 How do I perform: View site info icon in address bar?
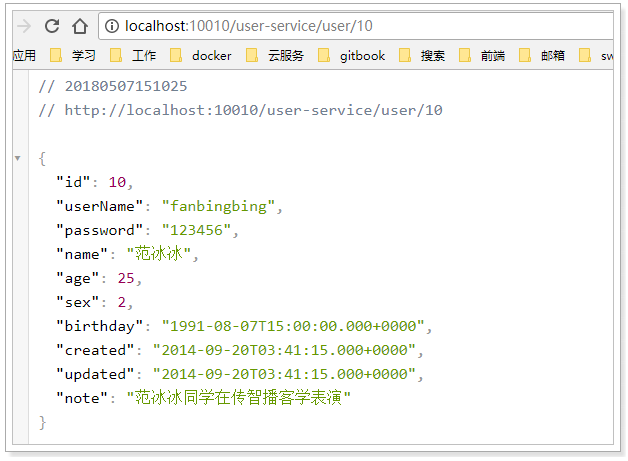(112, 26)
